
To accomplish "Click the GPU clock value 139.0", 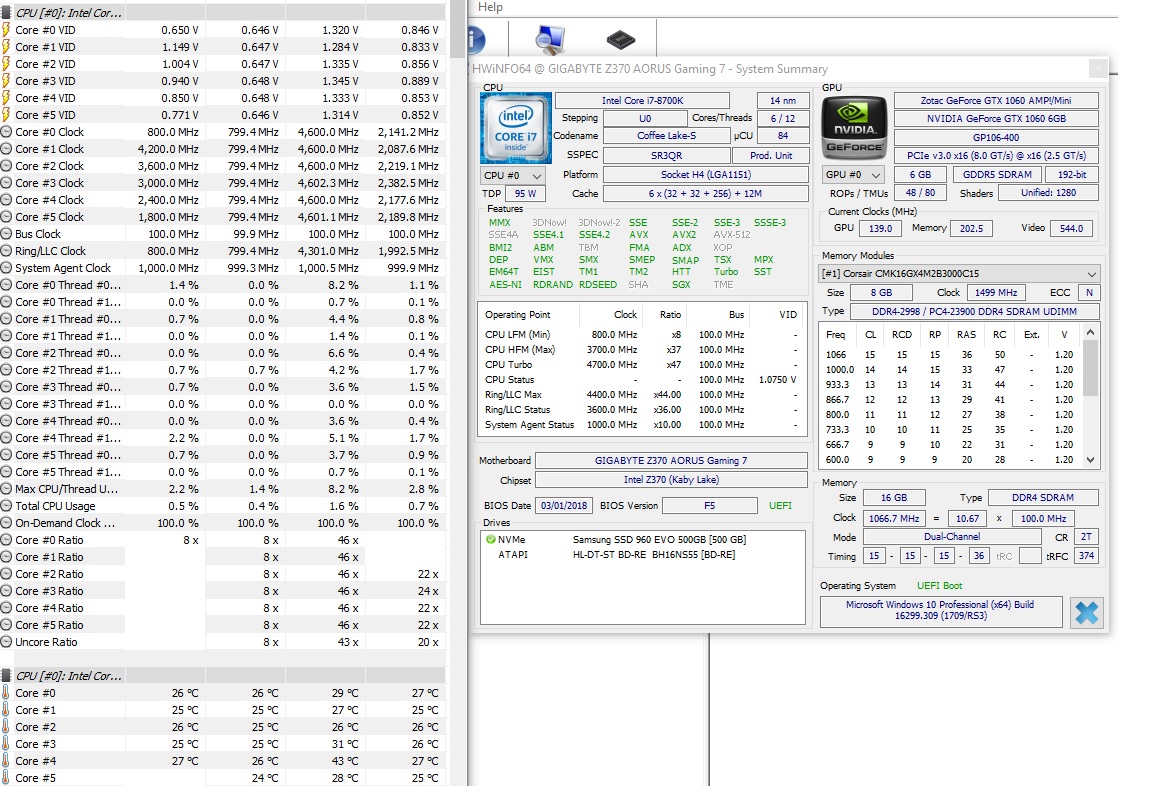I will (x=880, y=228).
